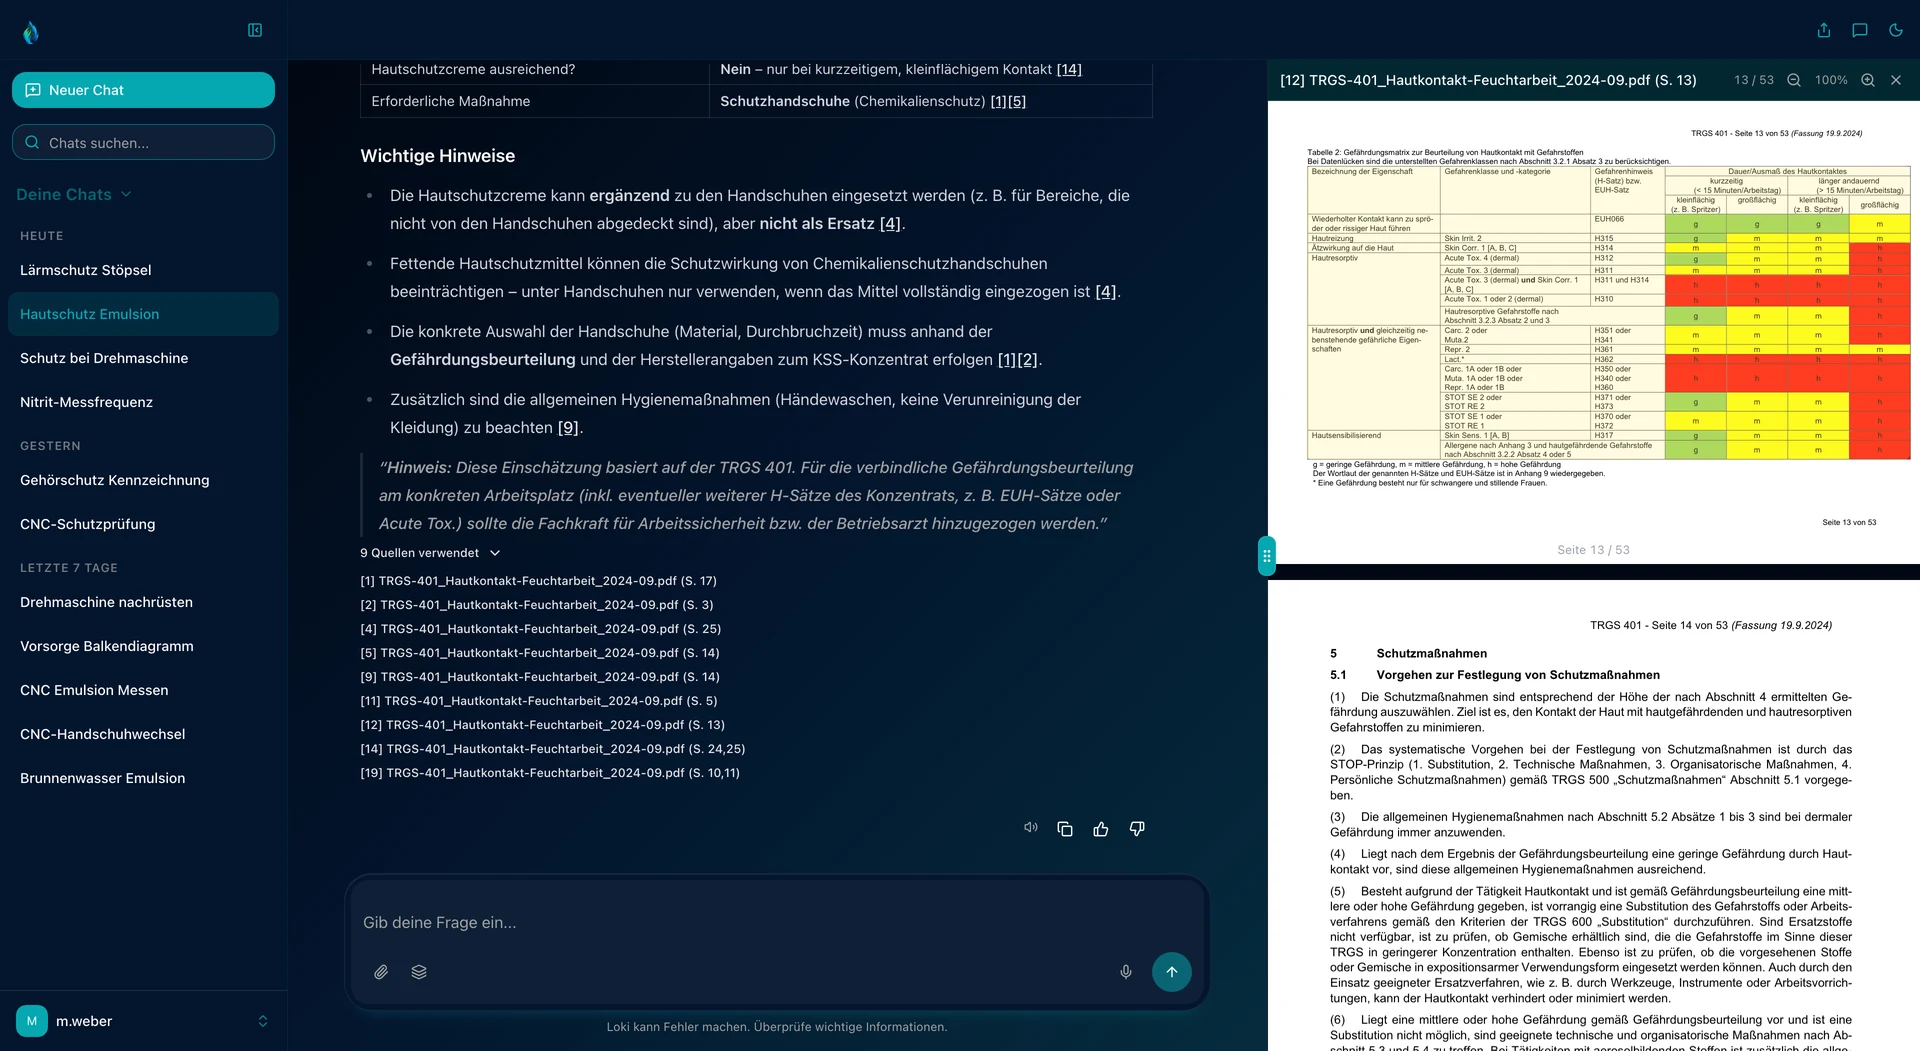The width and height of the screenshot is (1920, 1051).
Task: Click the 100% zoom level indicator
Action: coord(1831,80)
